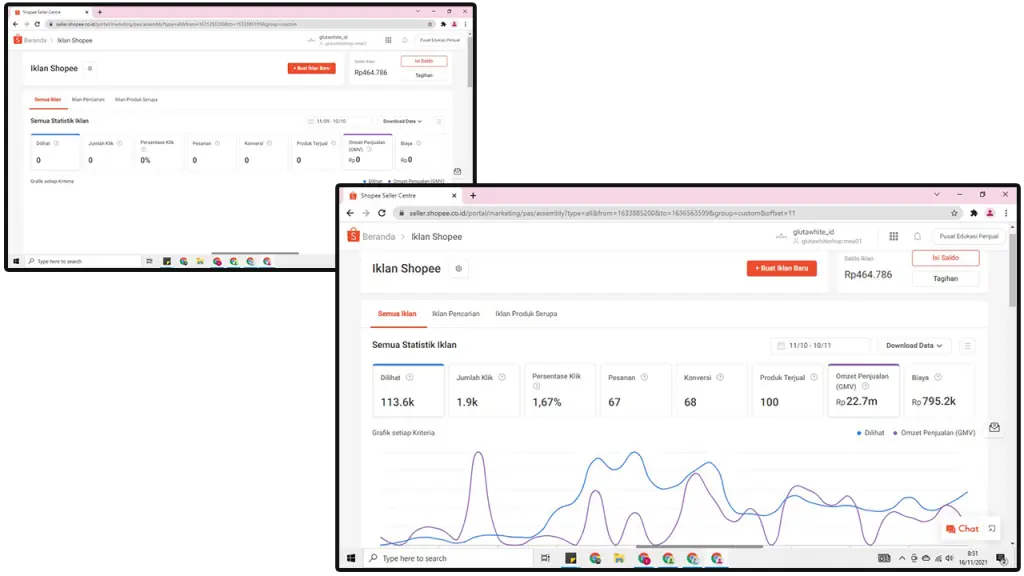Open settings gear in back window
Viewport: 1024px width, 576px height.
click(90, 69)
